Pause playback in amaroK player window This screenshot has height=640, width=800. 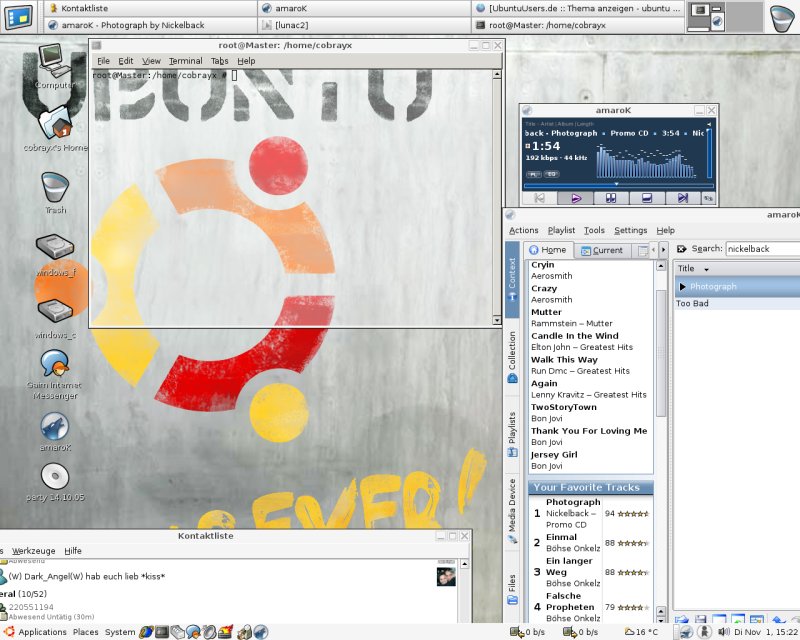click(x=611, y=198)
